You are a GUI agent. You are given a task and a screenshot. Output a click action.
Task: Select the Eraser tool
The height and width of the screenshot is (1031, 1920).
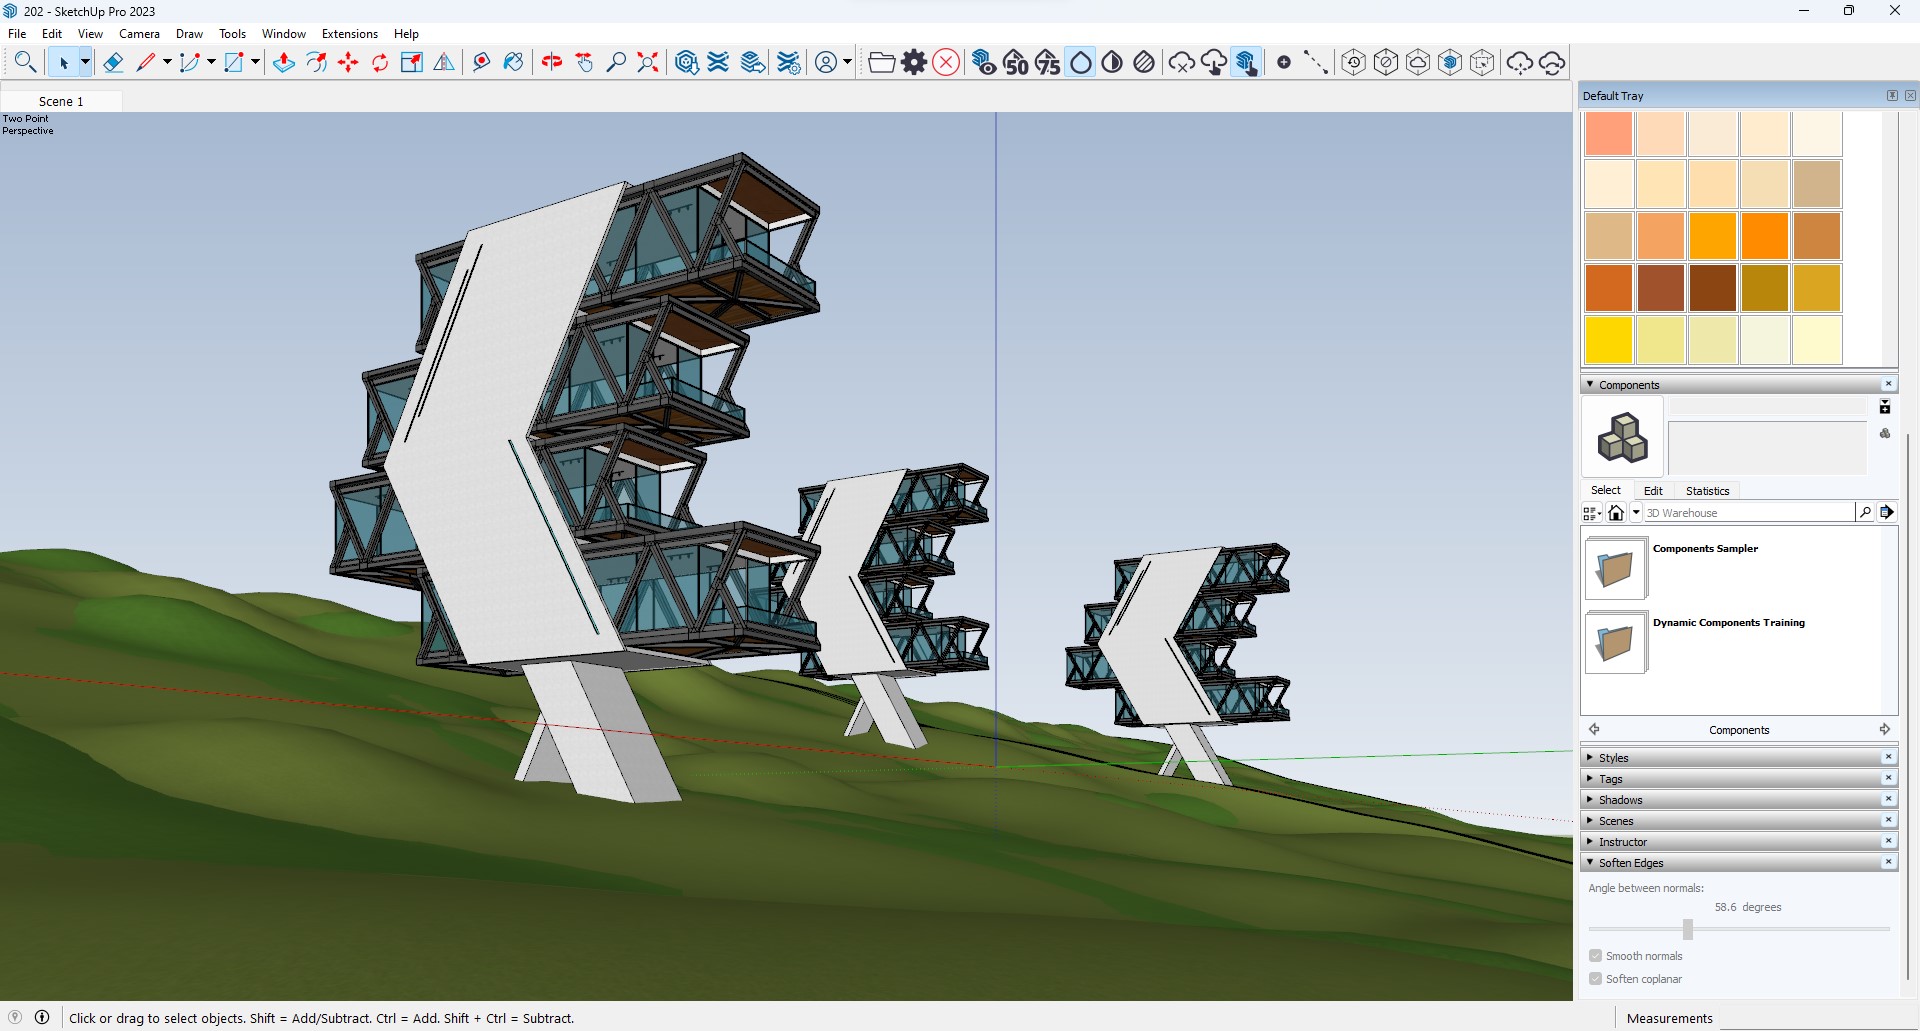click(113, 61)
